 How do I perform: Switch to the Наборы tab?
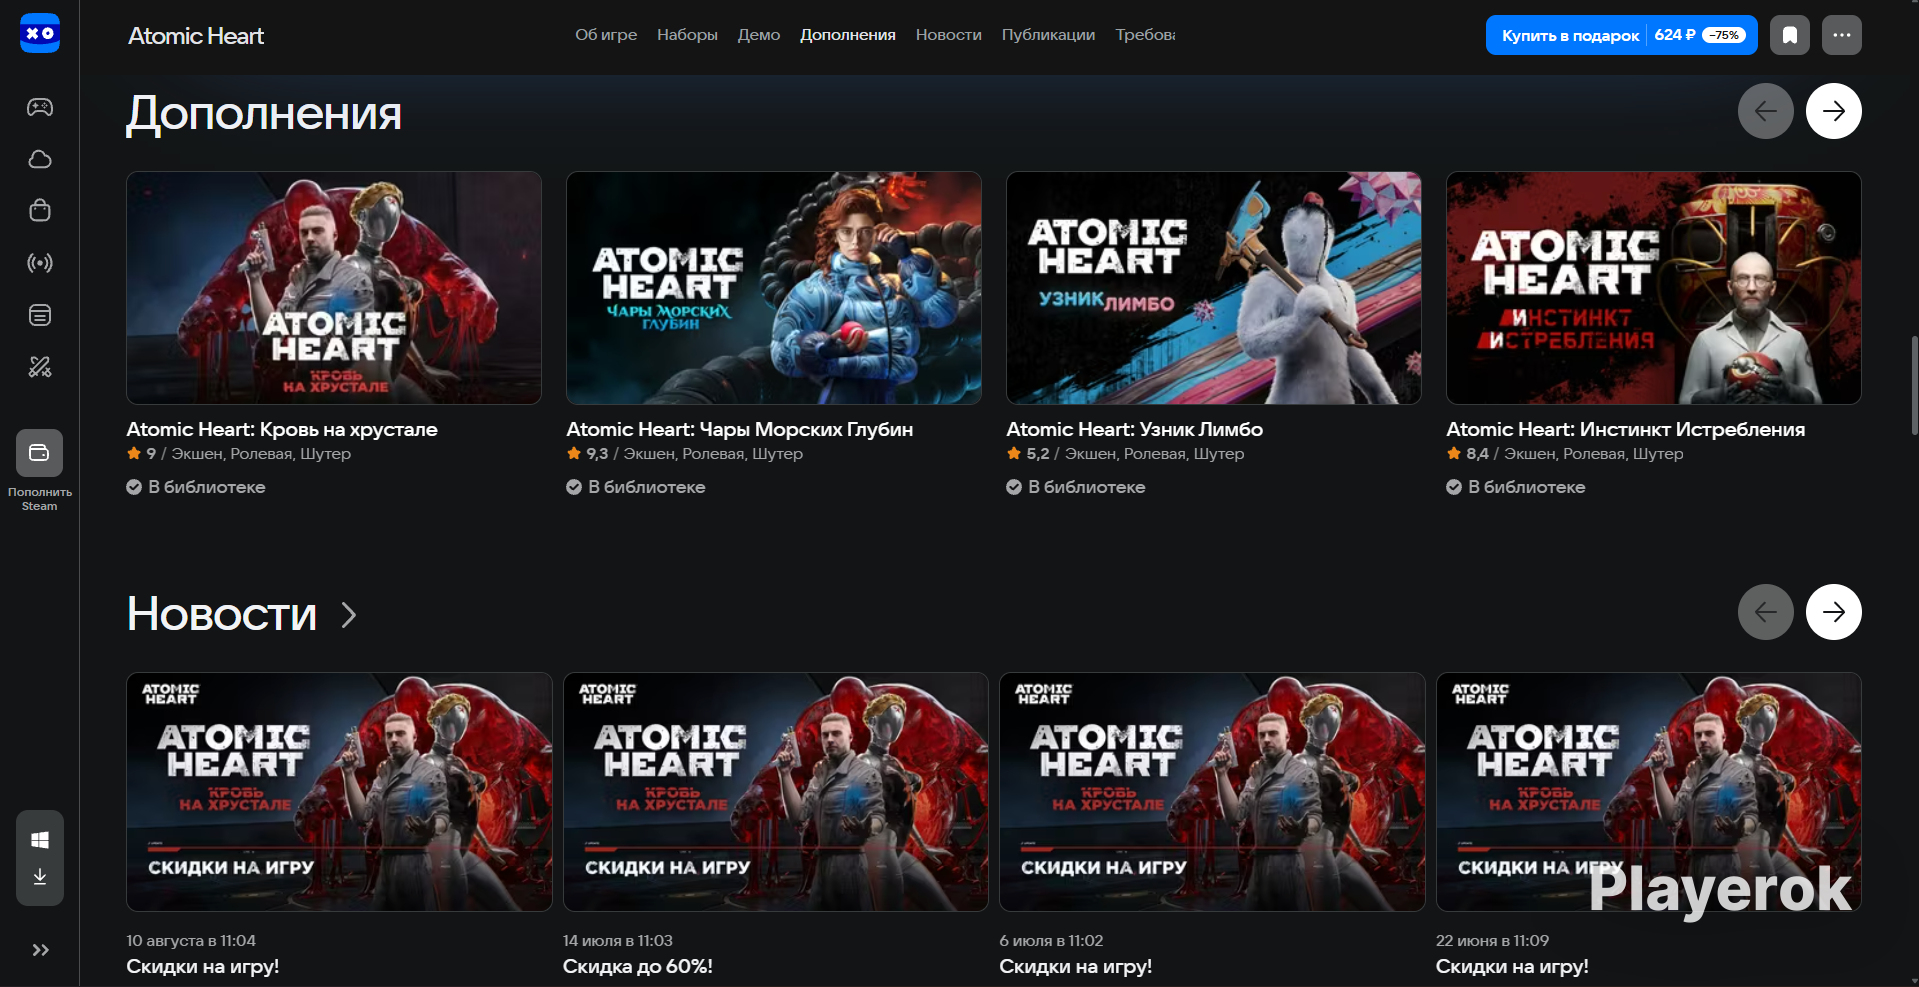(x=687, y=35)
